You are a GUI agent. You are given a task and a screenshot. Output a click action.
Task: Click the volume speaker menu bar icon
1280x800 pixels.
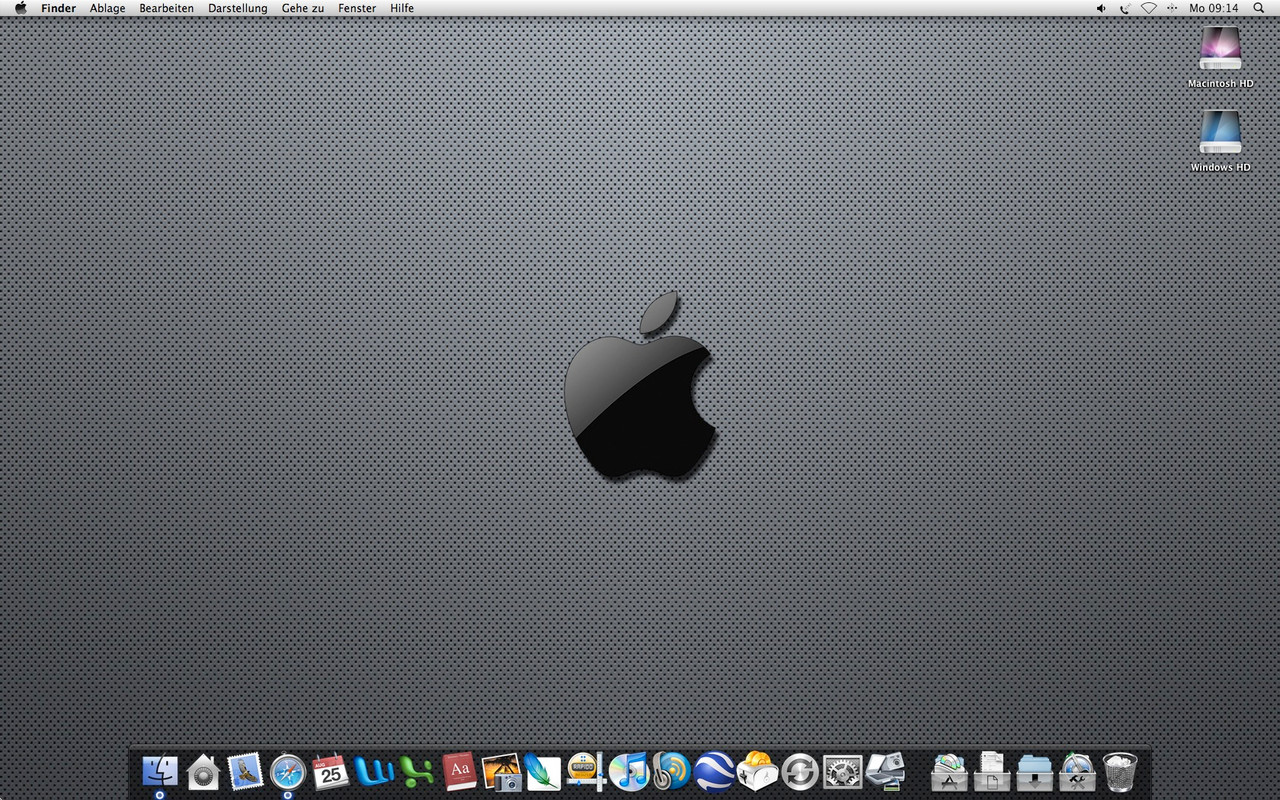[1101, 8]
